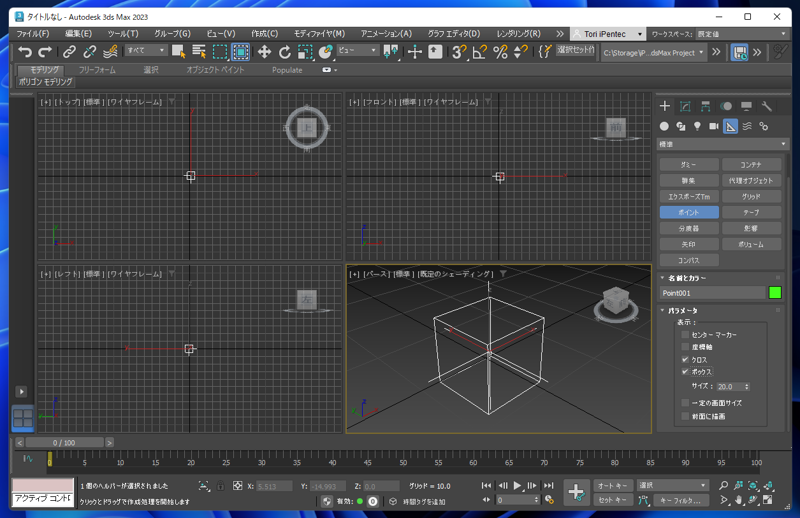
Task: Open the グループ(G) menu
Action: point(172,34)
